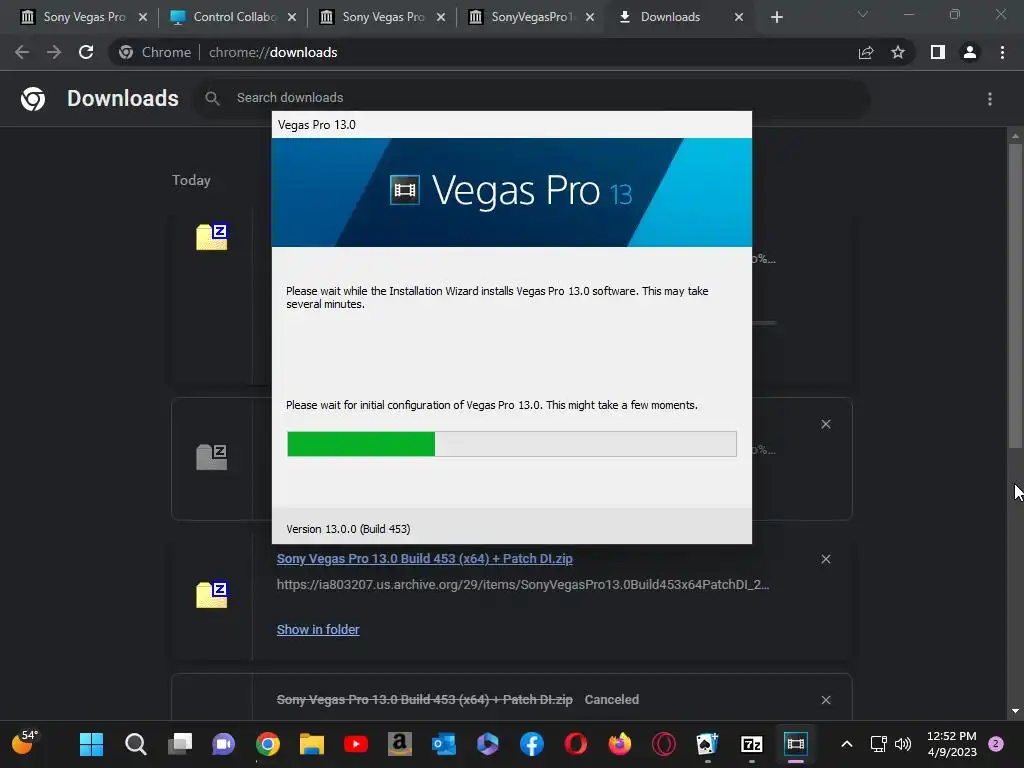
Task: Remove the canceled download entry
Action: (x=825, y=700)
